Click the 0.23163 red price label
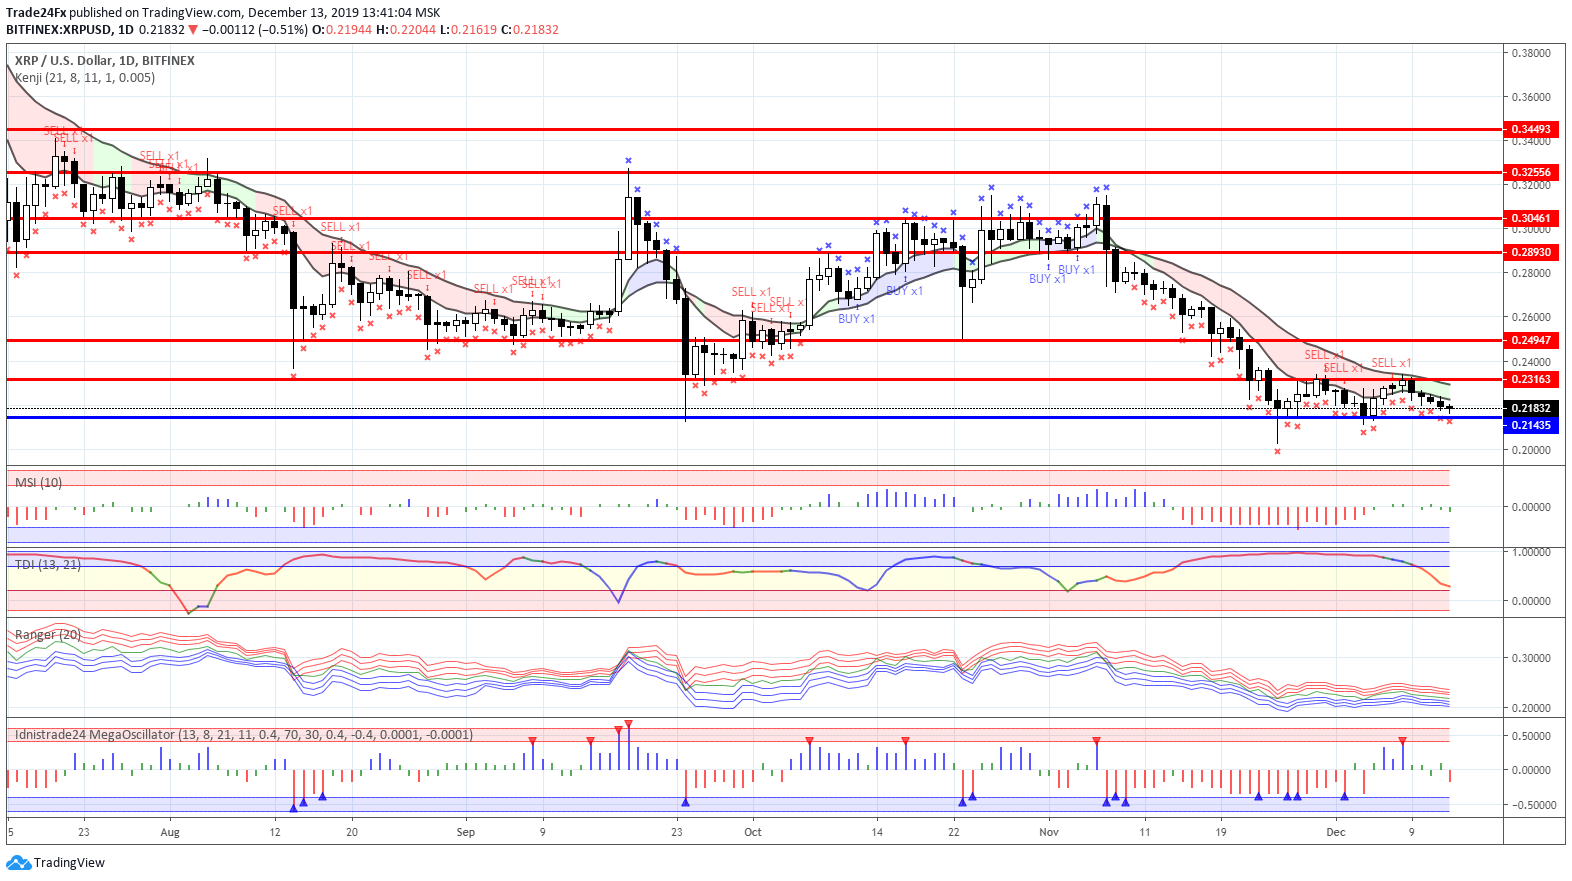 (x=1530, y=379)
